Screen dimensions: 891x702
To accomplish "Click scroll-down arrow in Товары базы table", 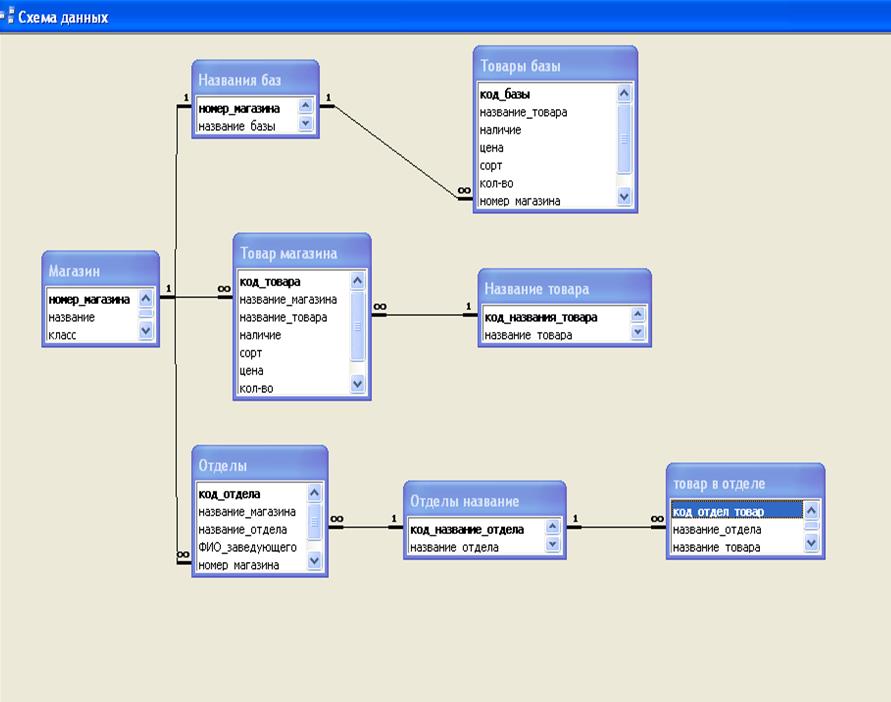I will (624, 197).
